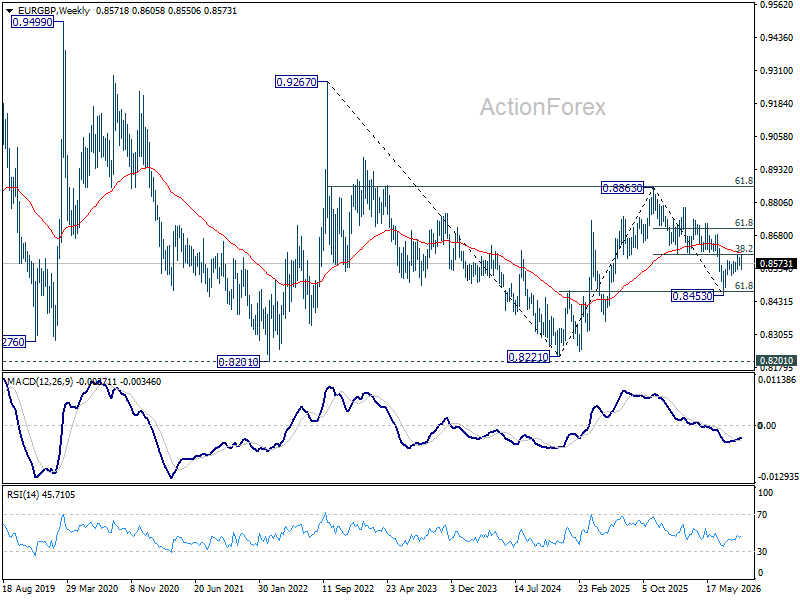Select the 0.88630 high price label
Screen dimensions: 800x600
click(622, 188)
